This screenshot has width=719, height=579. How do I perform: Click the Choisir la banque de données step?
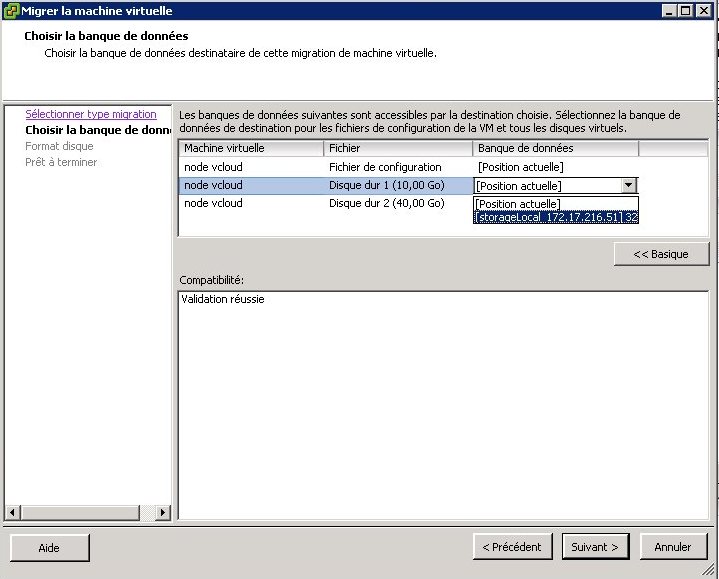pos(97,130)
